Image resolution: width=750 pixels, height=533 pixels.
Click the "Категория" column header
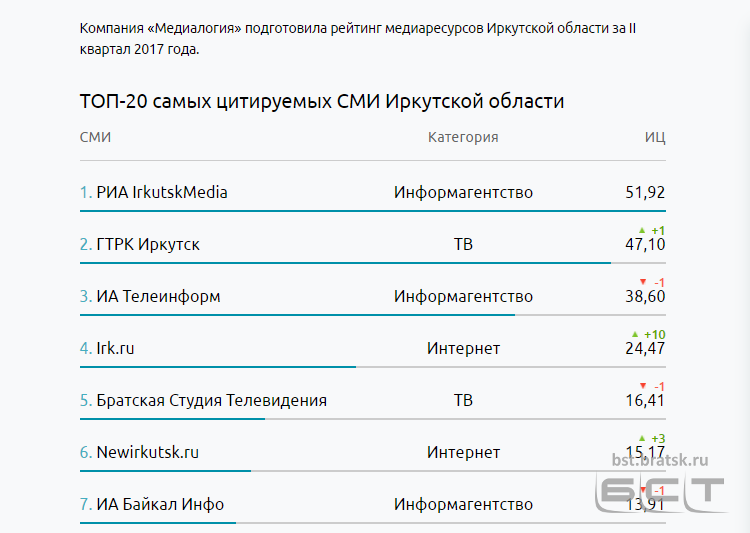click(x=463, y=137)
